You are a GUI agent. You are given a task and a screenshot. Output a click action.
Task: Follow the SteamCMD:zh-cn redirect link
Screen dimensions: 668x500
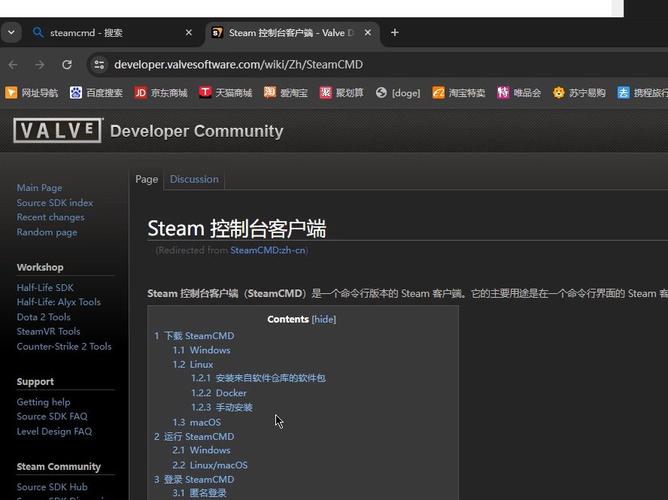(x=268, y=250)
